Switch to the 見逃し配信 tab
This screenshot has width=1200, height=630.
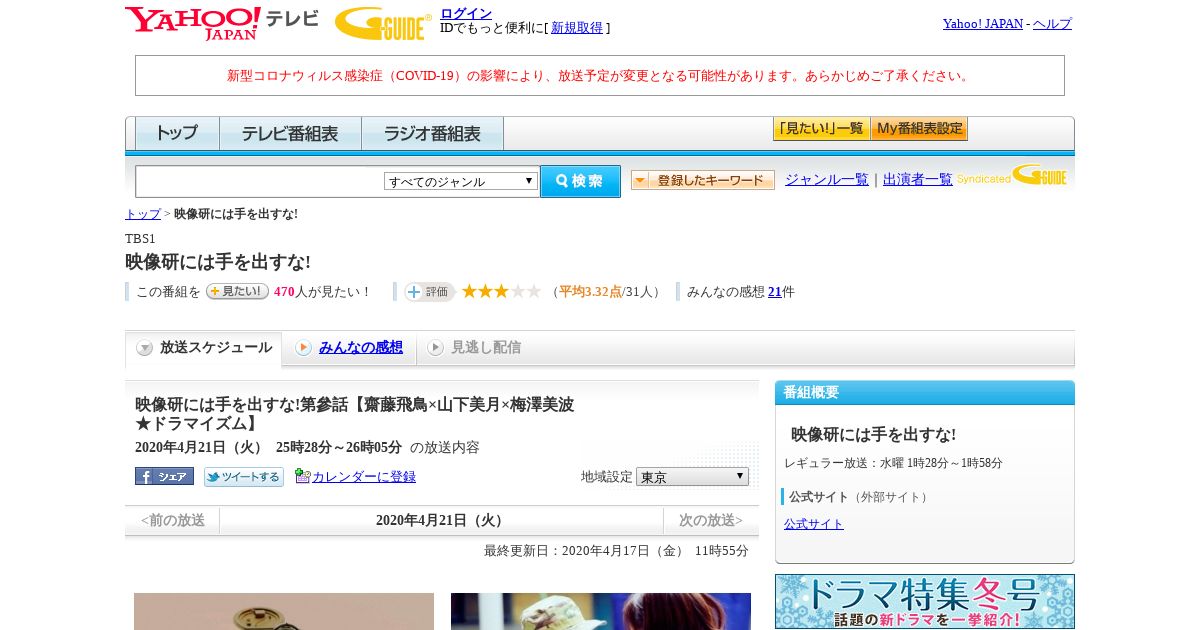click(475, 348)
